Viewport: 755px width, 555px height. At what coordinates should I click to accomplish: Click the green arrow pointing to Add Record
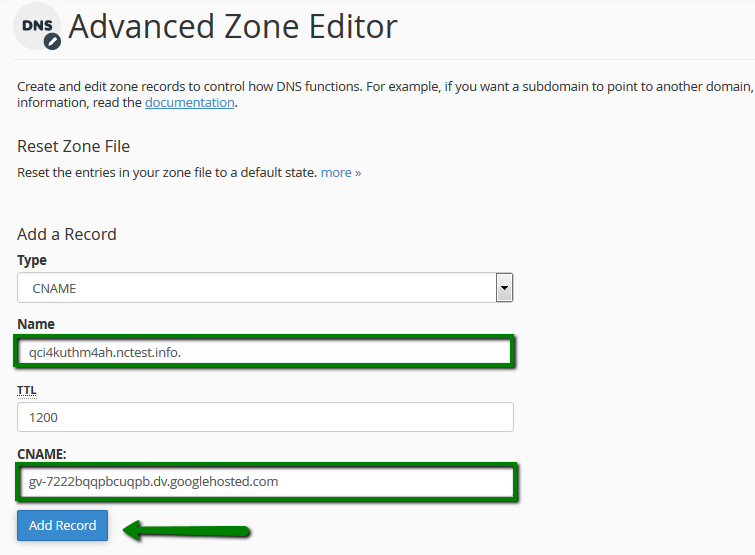click(x=186, y=530)
